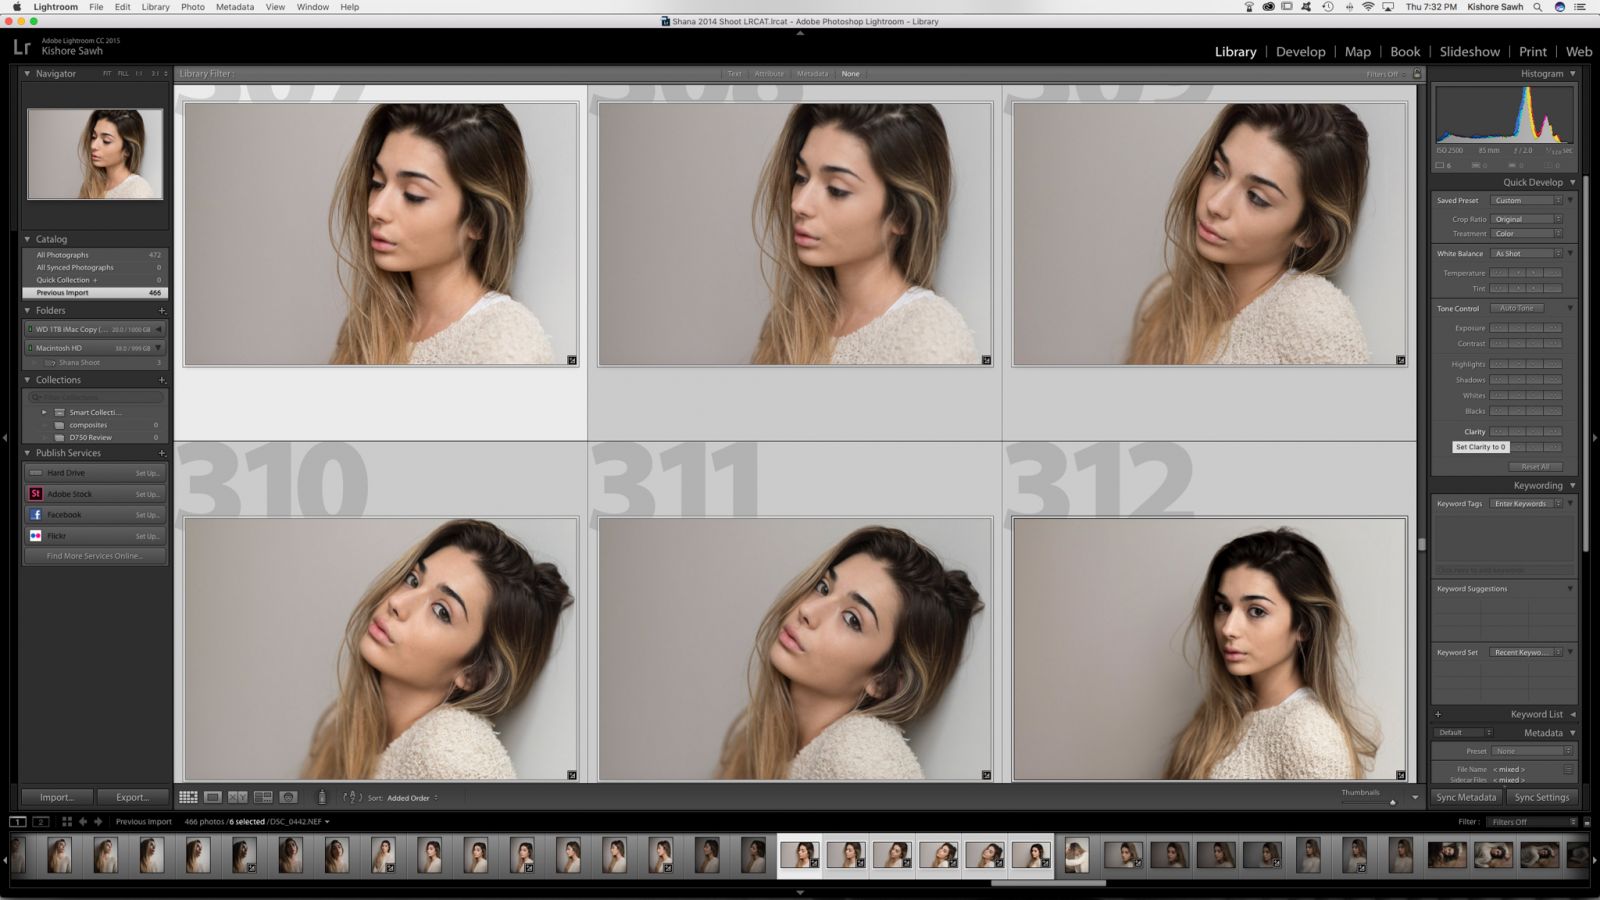Toggle Metadata library filter

(812, 74)
